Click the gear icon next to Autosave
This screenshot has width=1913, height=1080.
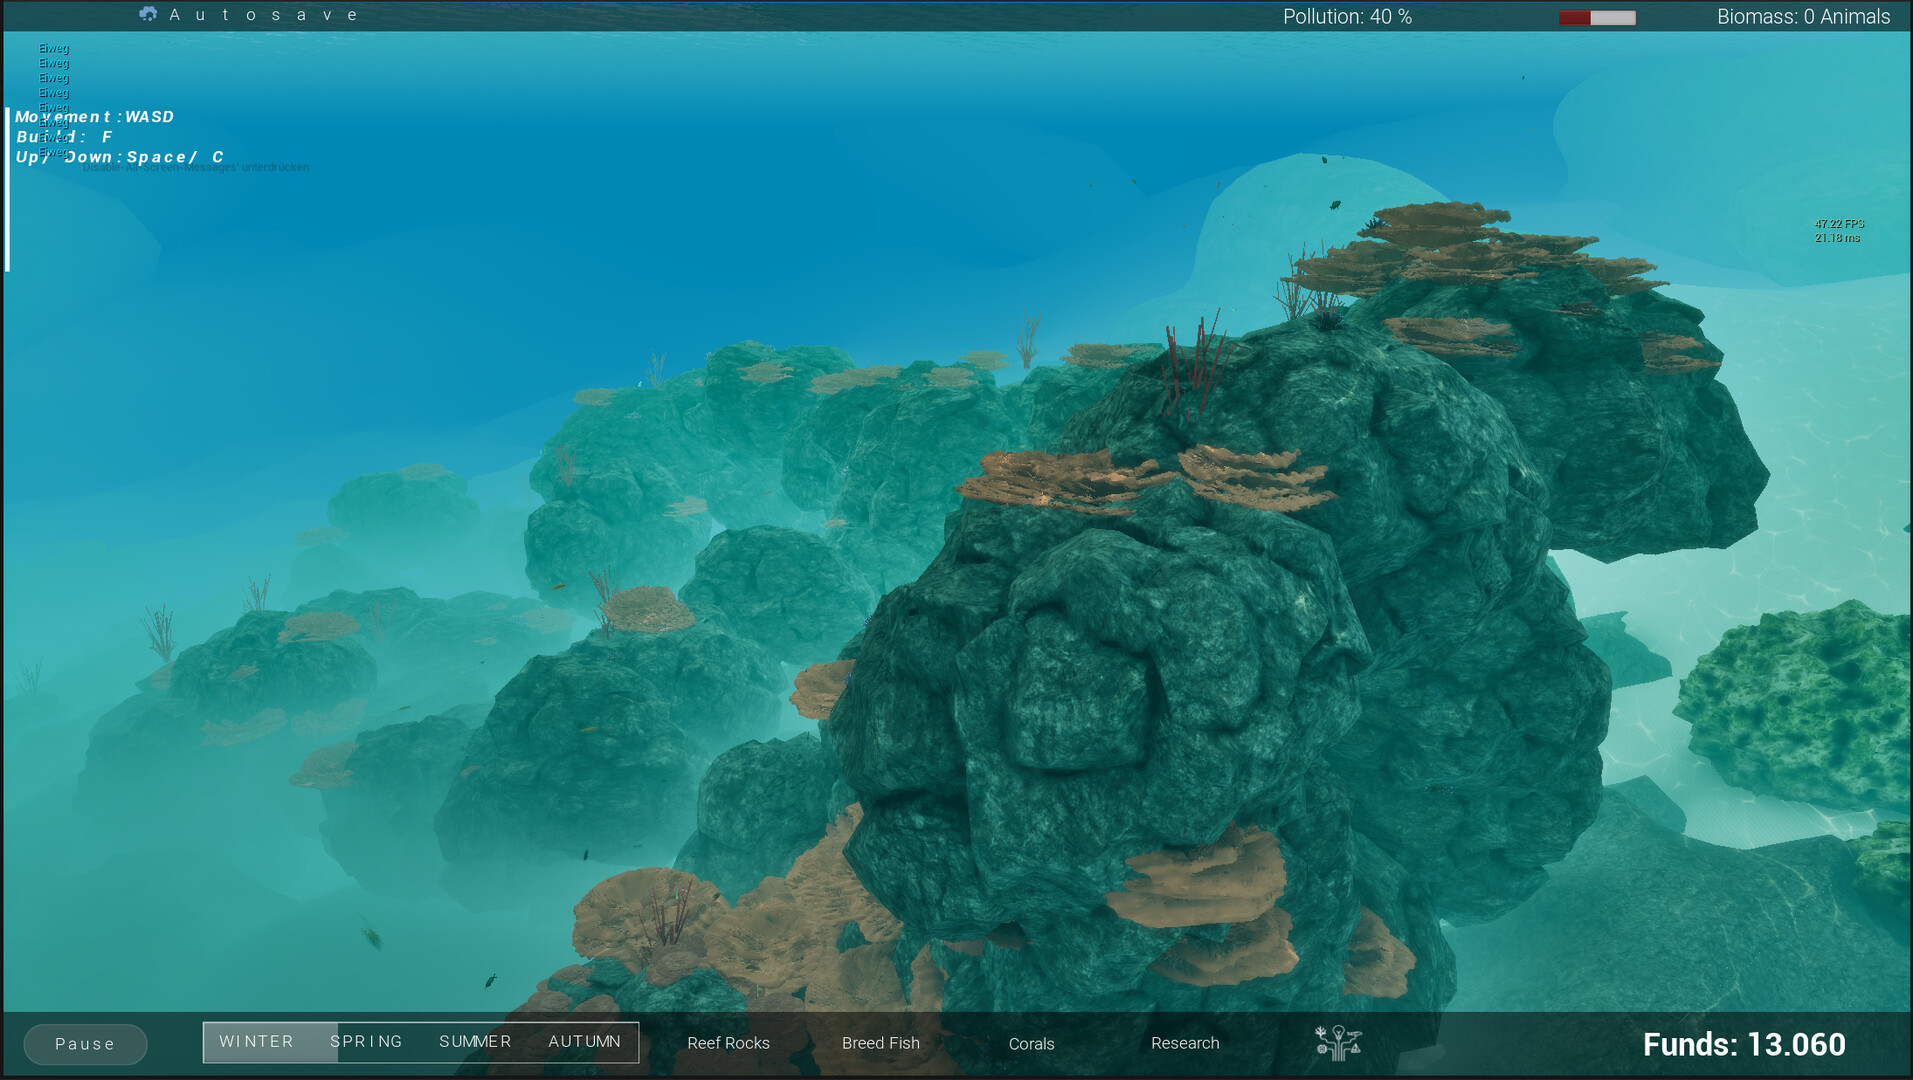(x=148, y=13)
